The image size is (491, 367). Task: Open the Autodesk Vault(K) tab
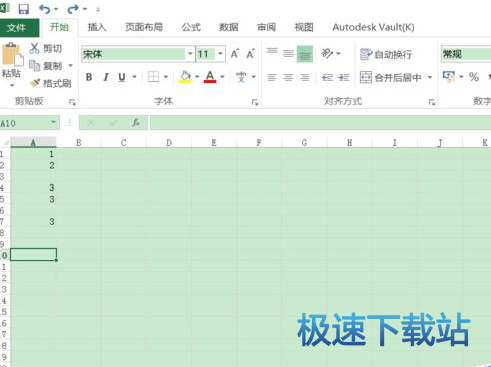click(373, 27)
